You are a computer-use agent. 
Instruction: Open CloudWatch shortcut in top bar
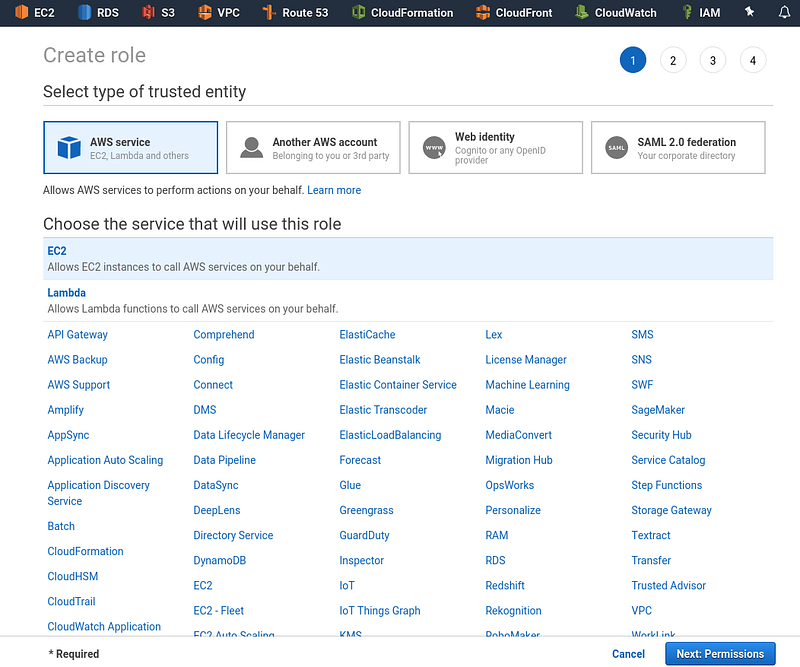click(616, 13)
